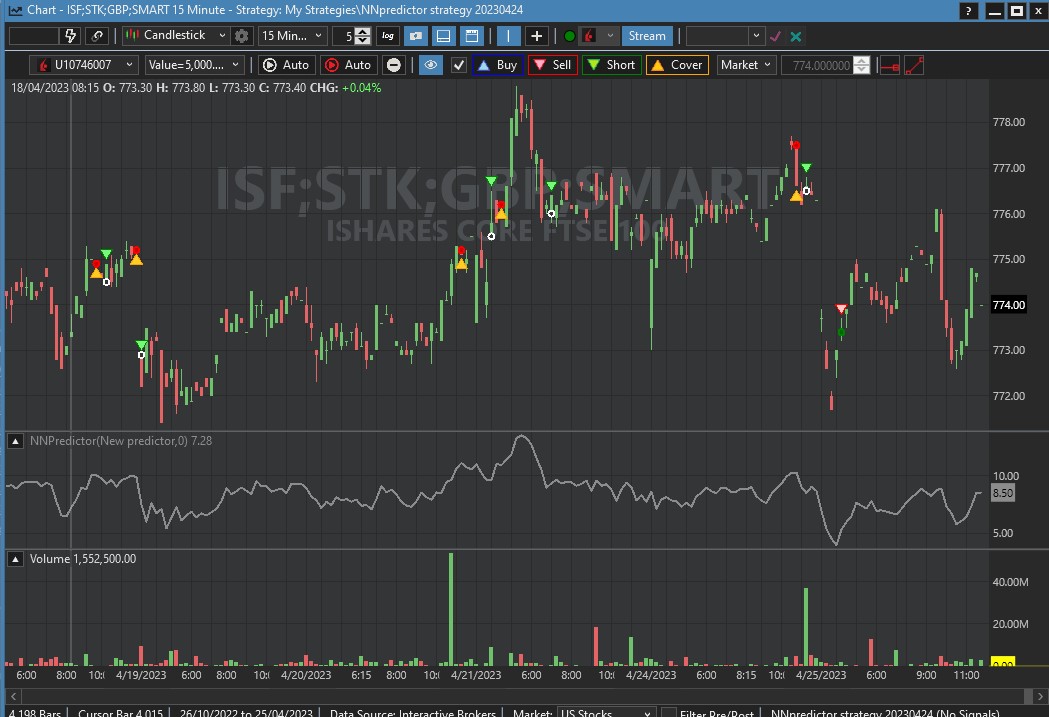Toggle the checkbox next to Buy

click(x=459, y=65)
